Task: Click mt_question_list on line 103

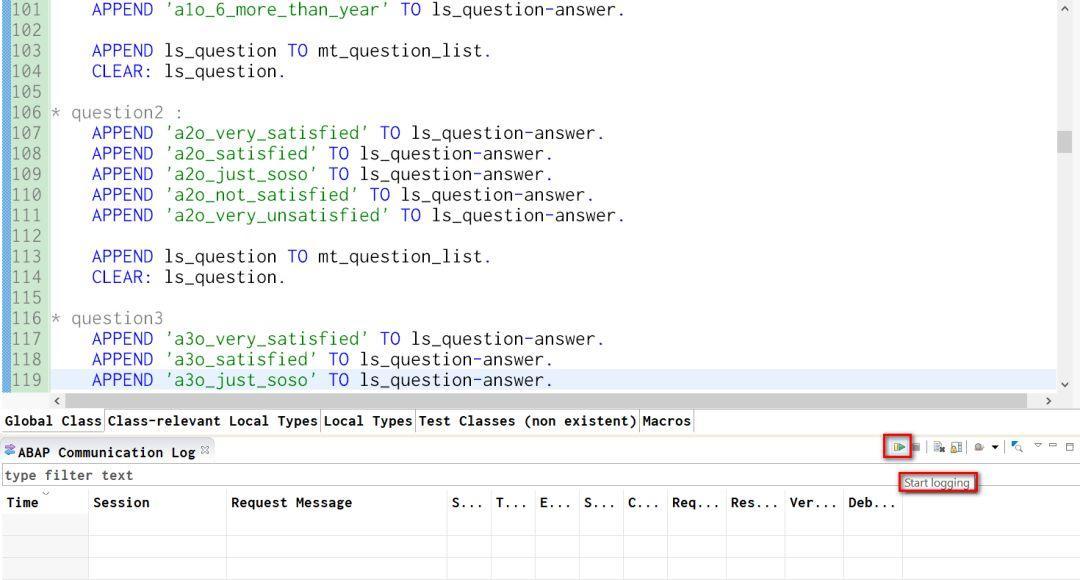Action: [x=399, y=51]
